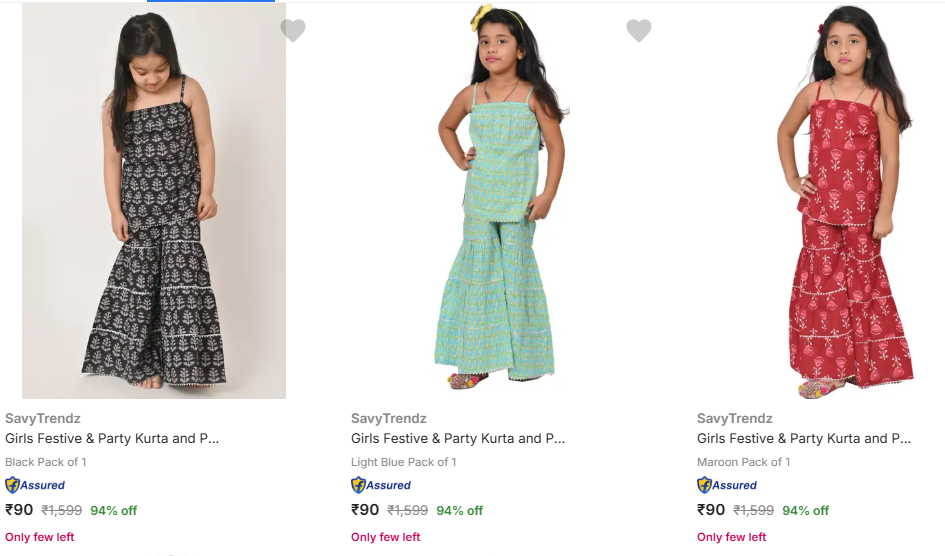This screenshot has width=945, height=556.
Task: Click SavyTrendz brand above the light blue product
Action: tap(389, 418)
